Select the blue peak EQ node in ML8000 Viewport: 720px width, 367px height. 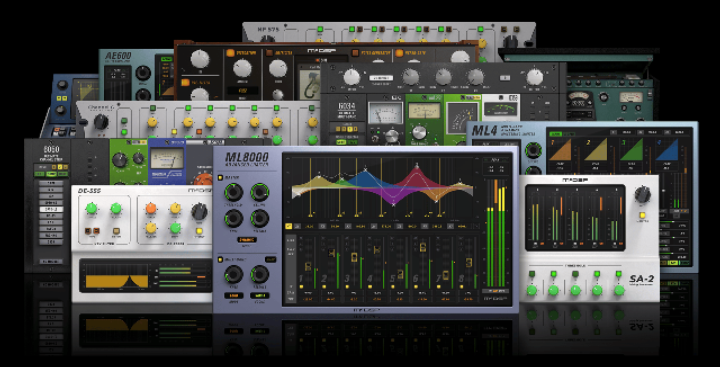pyautogui.click(x=366, y=169)
